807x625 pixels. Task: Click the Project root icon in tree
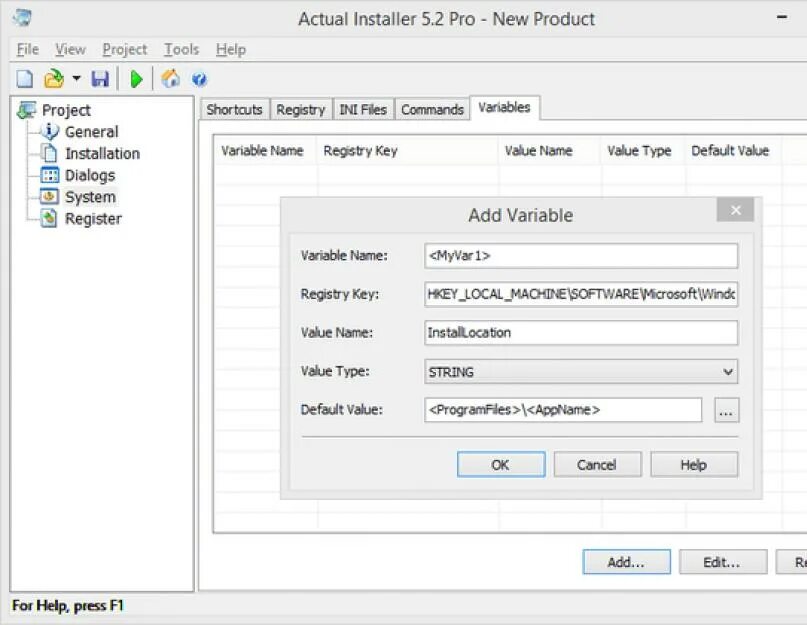[x=26, y=110]
